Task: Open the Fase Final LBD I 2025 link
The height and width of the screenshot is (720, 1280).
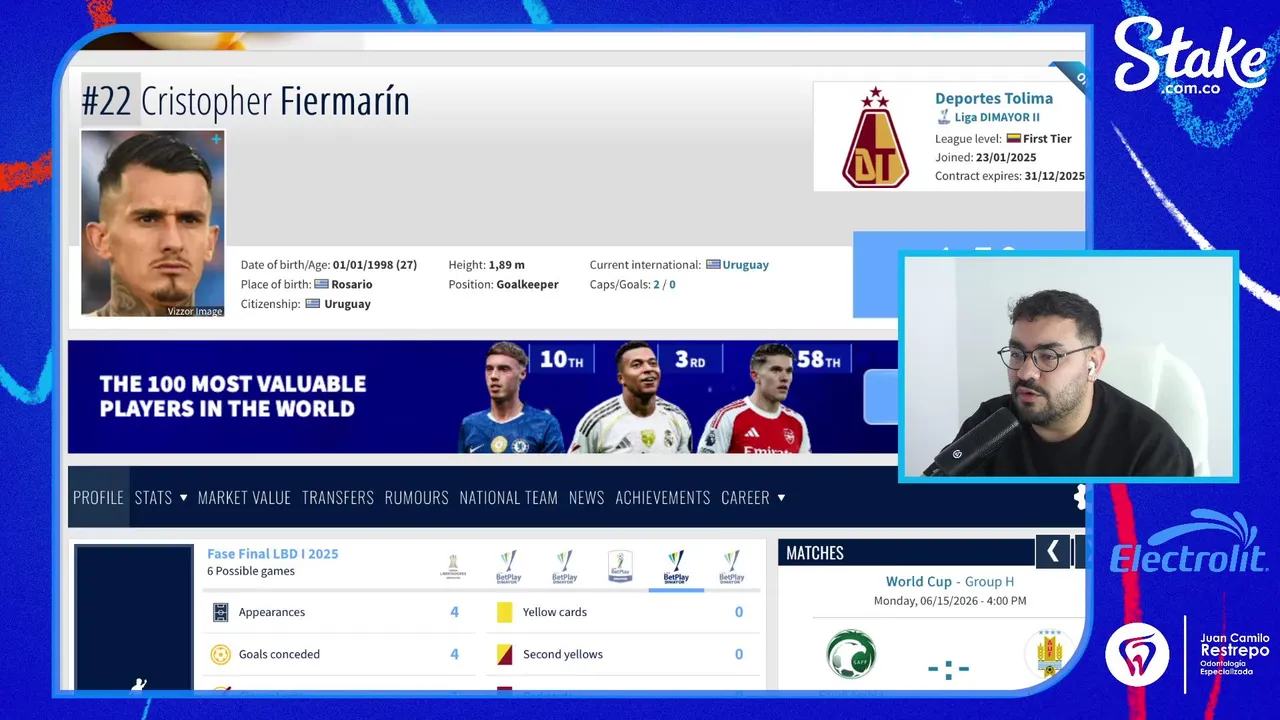Action: click(x=273, y=553)
